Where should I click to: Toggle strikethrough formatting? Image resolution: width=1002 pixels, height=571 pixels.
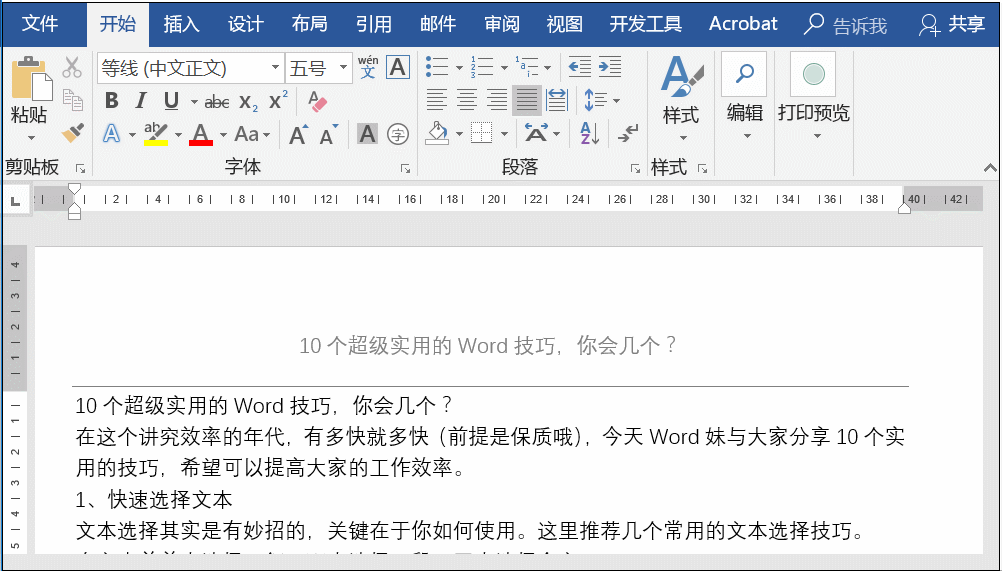coord(217,101)
